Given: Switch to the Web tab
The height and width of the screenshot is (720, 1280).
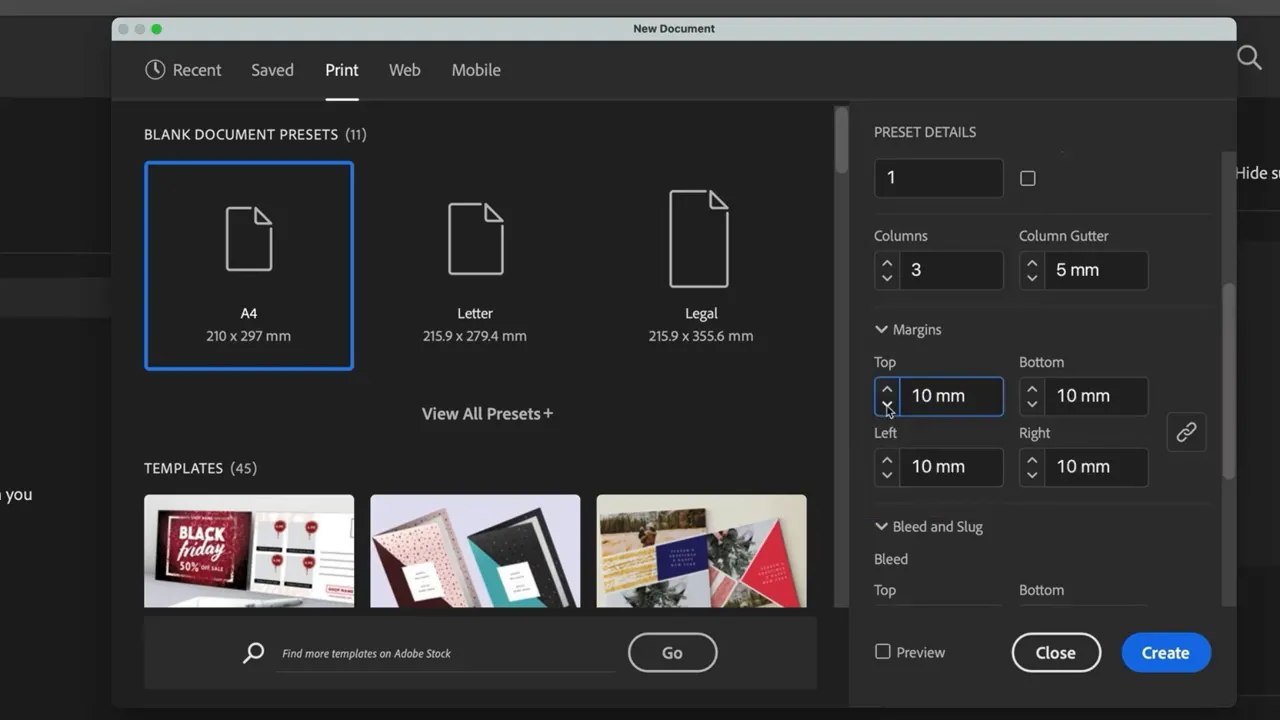Looking at the screenshot, I should click(x=404, y=70).
